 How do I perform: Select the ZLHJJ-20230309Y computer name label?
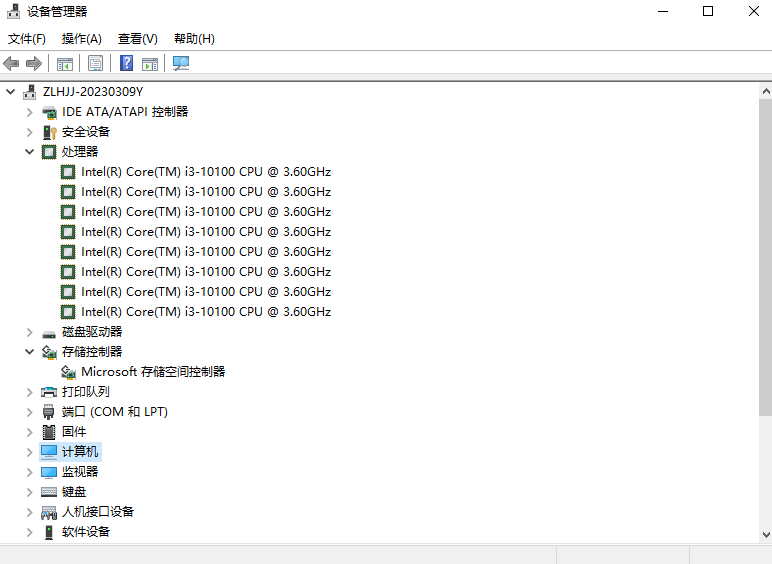tap(93, 92)
